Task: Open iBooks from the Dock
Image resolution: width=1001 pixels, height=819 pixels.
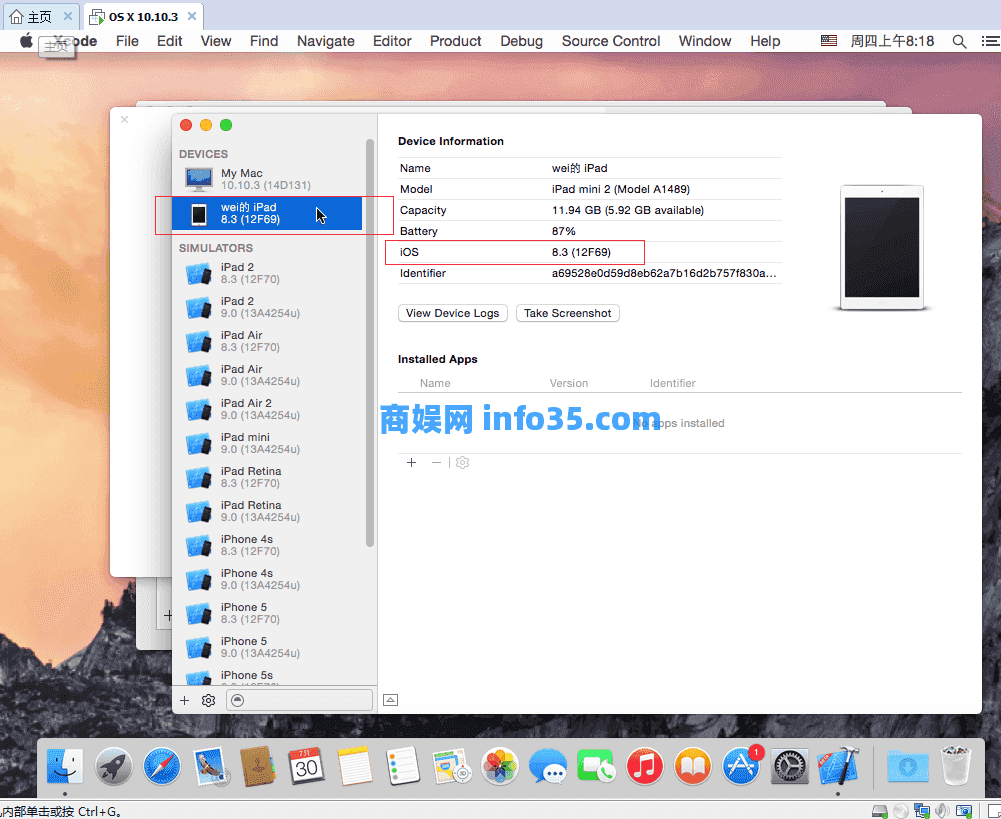Action: 693,766
